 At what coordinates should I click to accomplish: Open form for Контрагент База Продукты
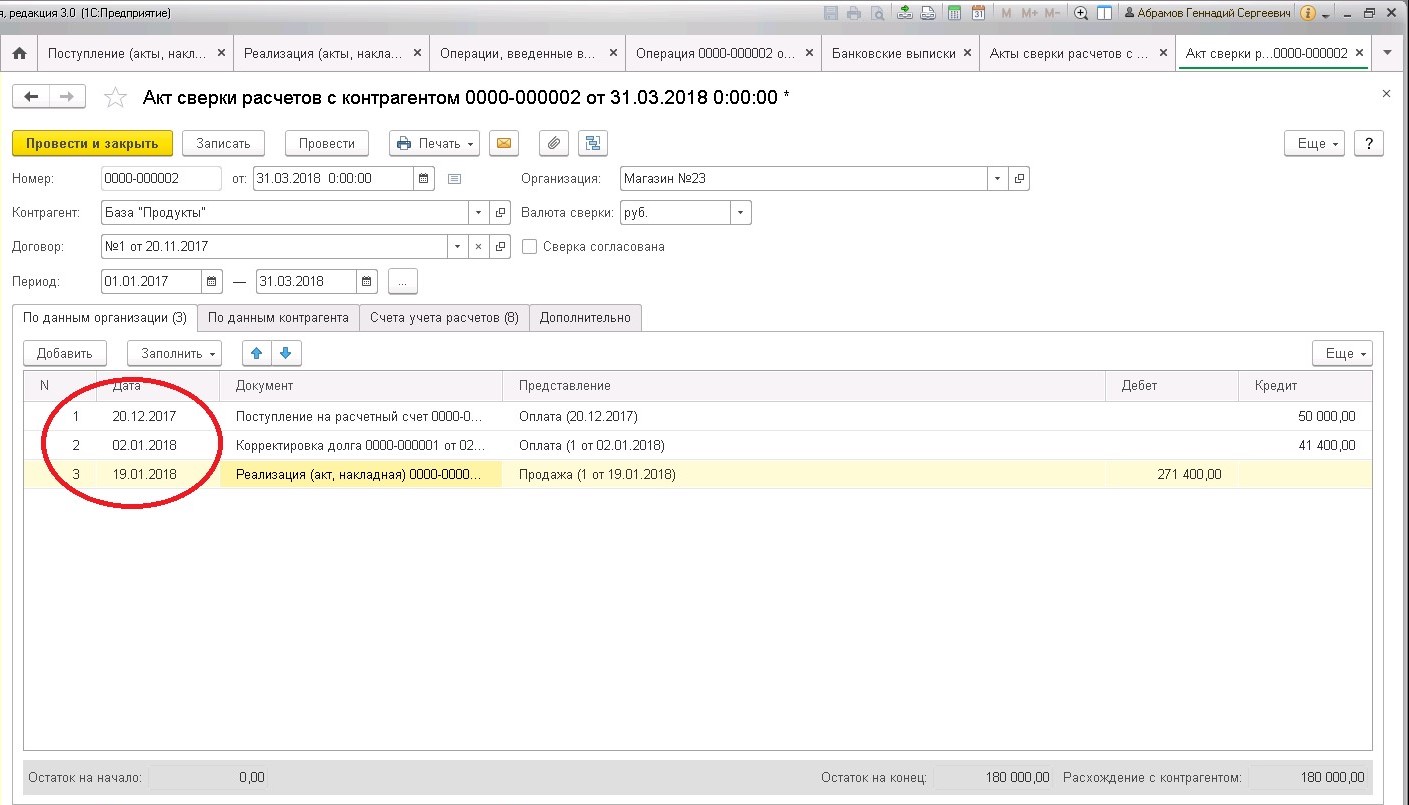click(501, 213)
